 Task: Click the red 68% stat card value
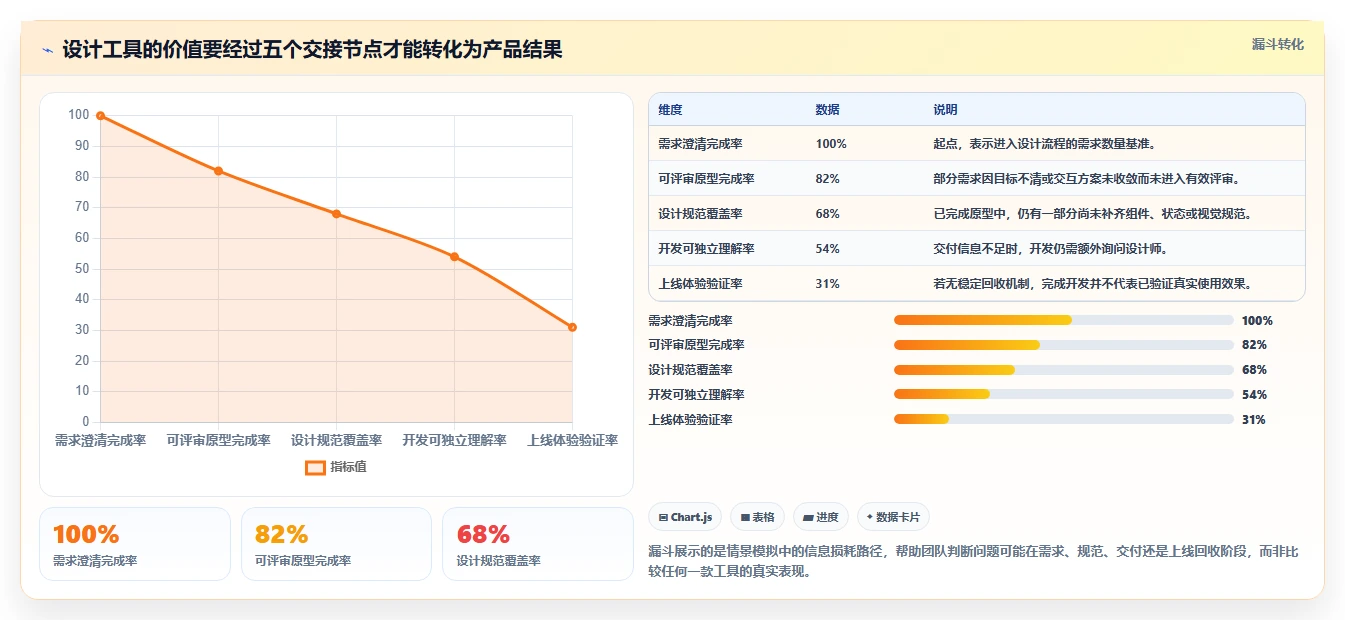coord(483,534)
